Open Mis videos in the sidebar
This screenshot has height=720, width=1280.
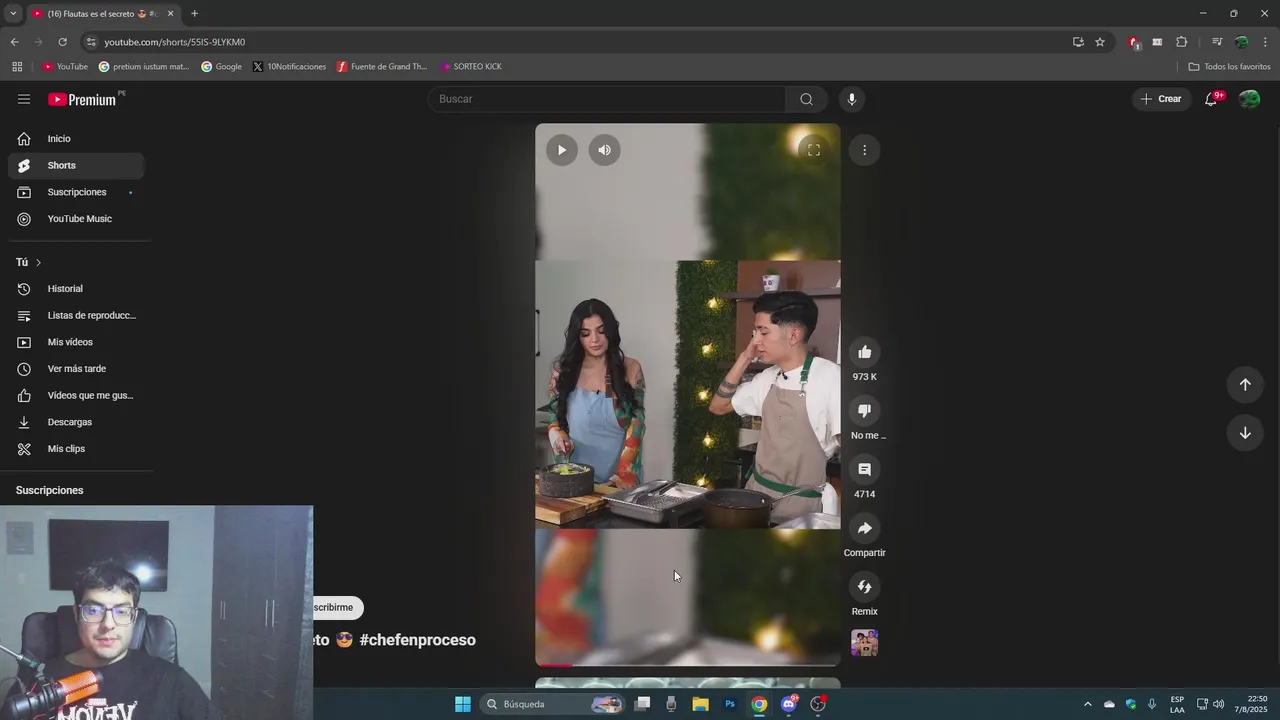76,342
